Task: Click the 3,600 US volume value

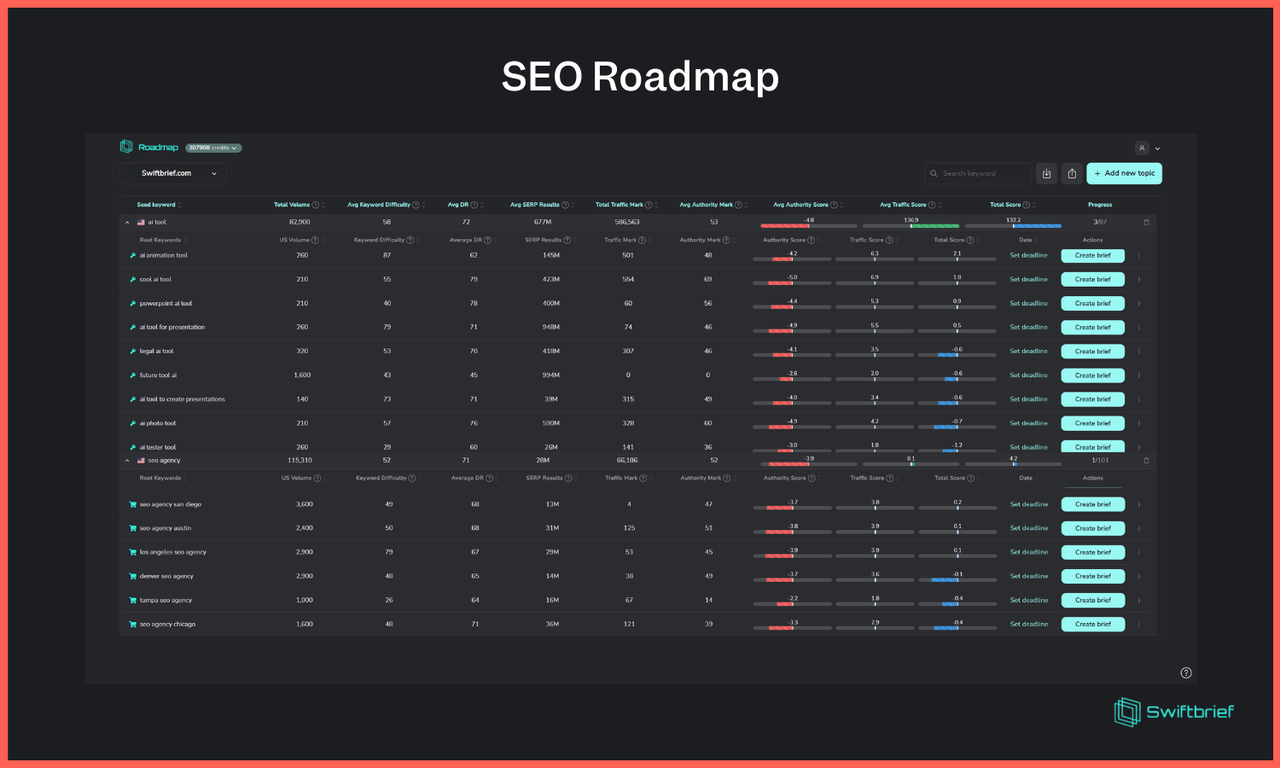Action: [x=304, y=504]
